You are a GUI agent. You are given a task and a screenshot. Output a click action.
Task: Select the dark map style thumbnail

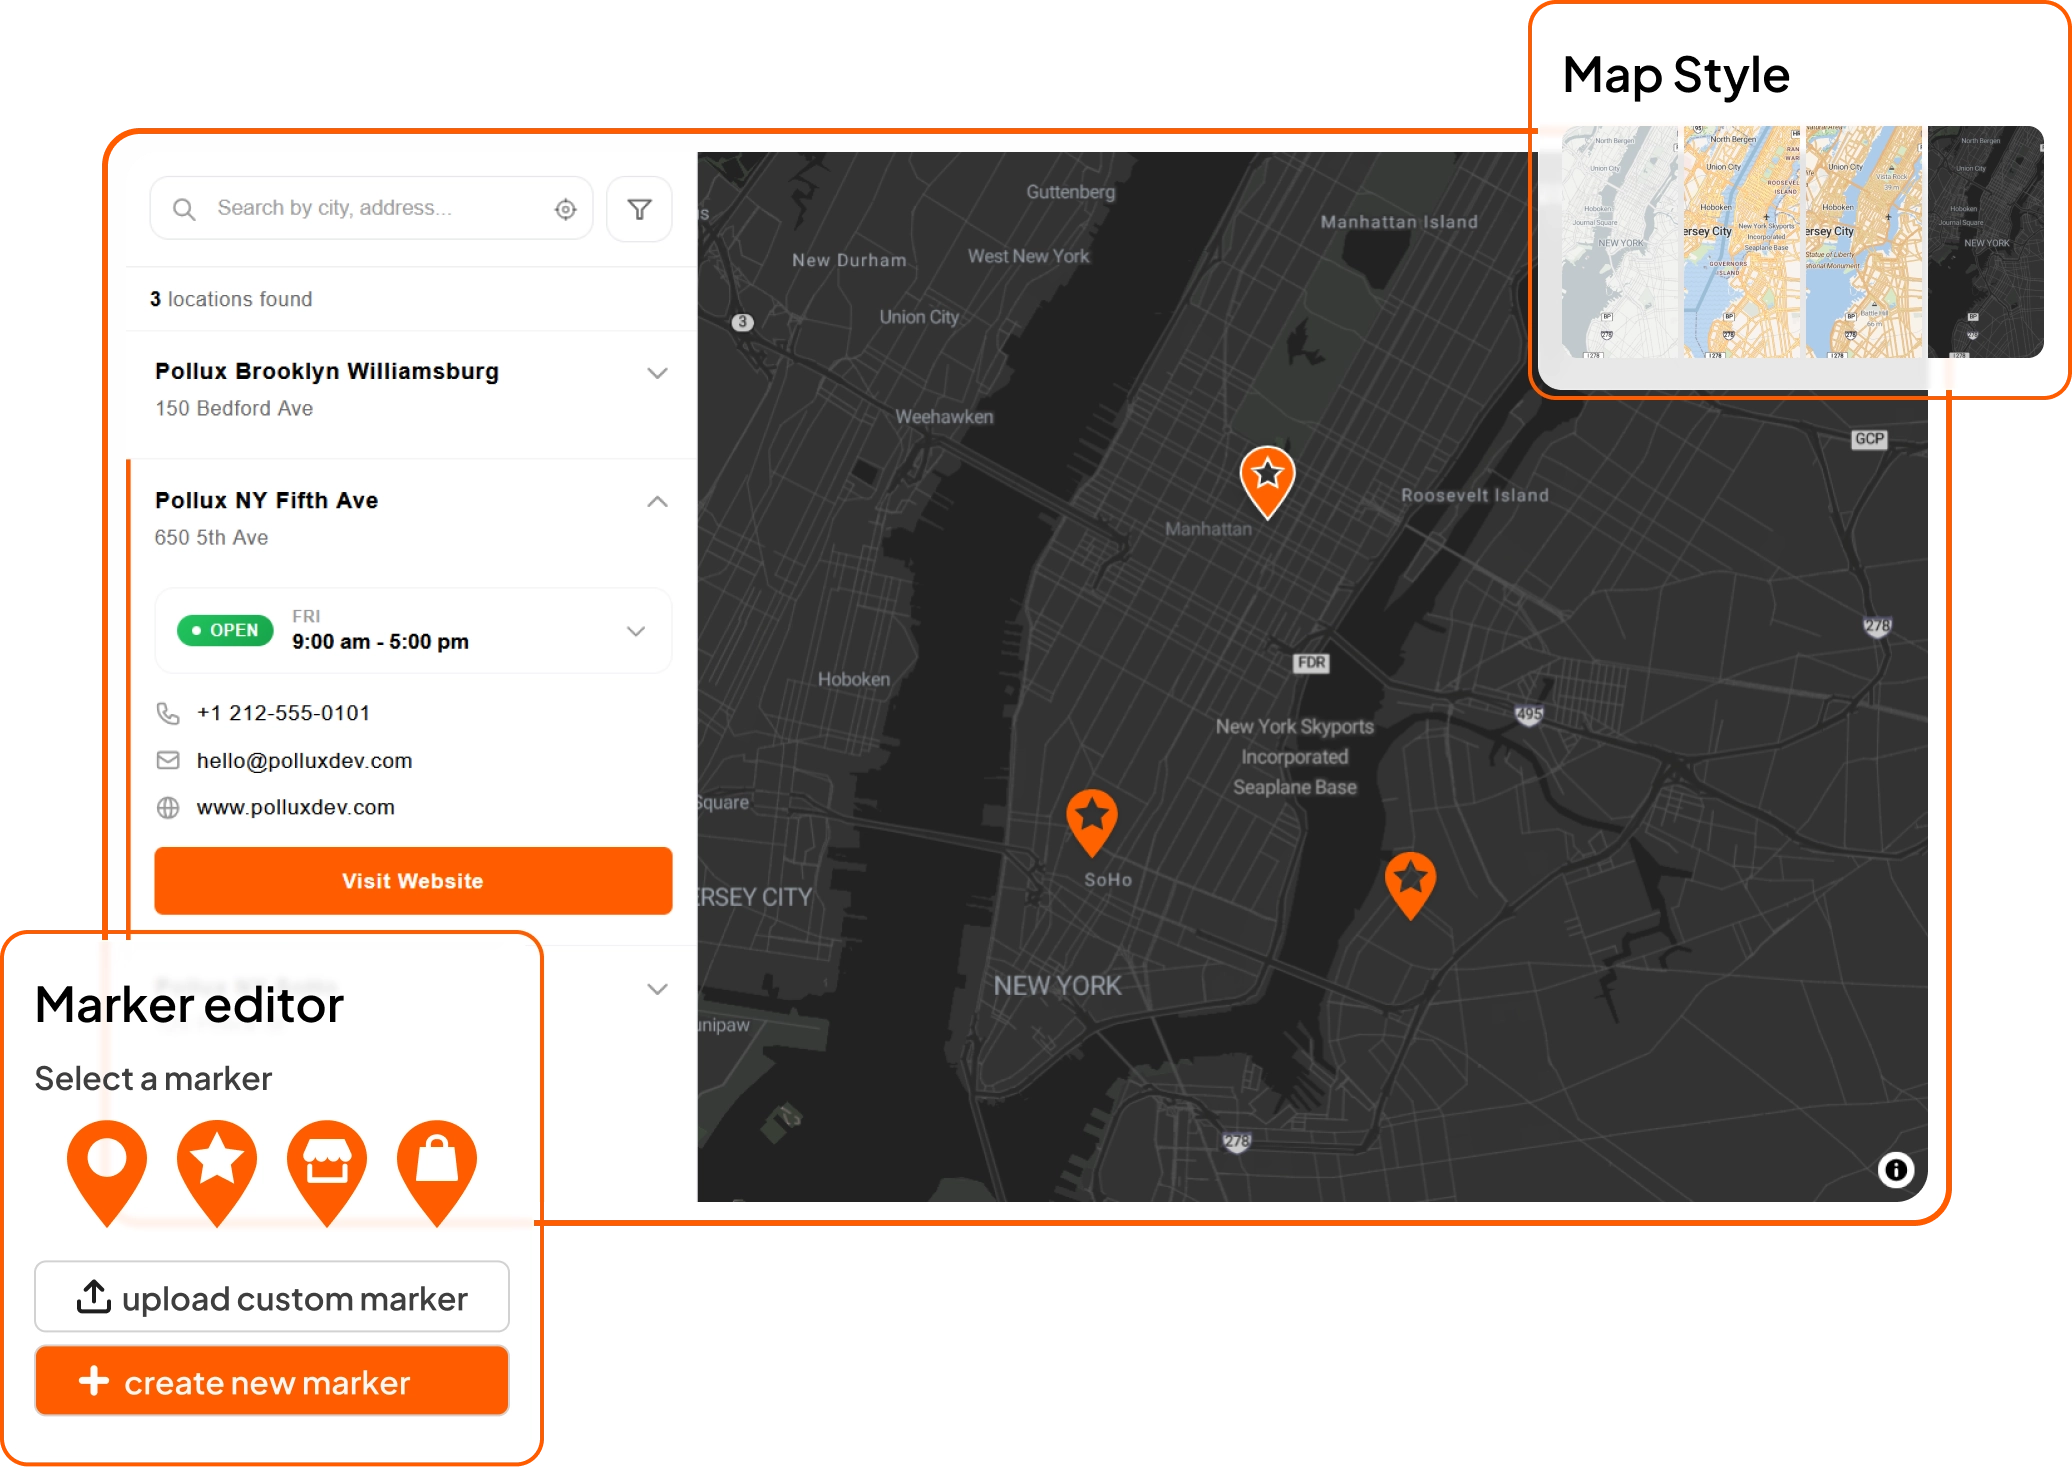pyautogui.click(x=1985, y=241)
